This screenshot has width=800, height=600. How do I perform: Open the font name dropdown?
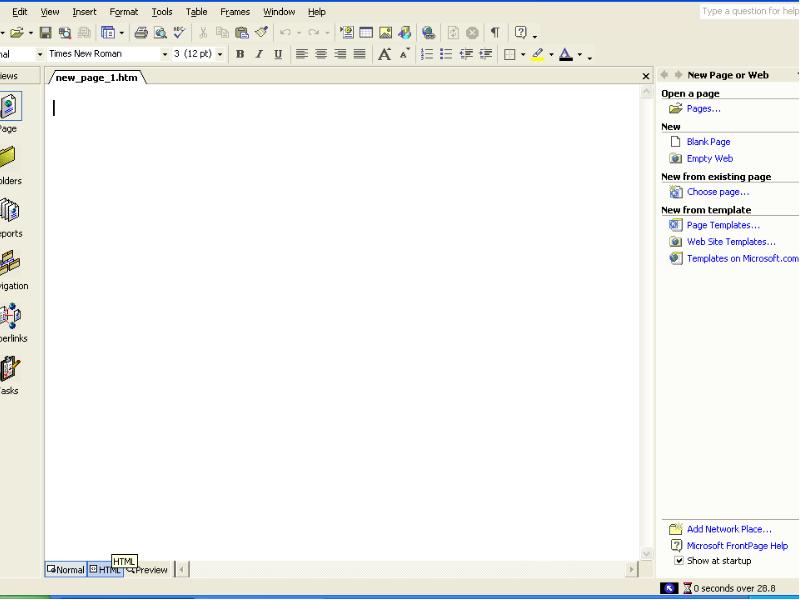point(165,54)
